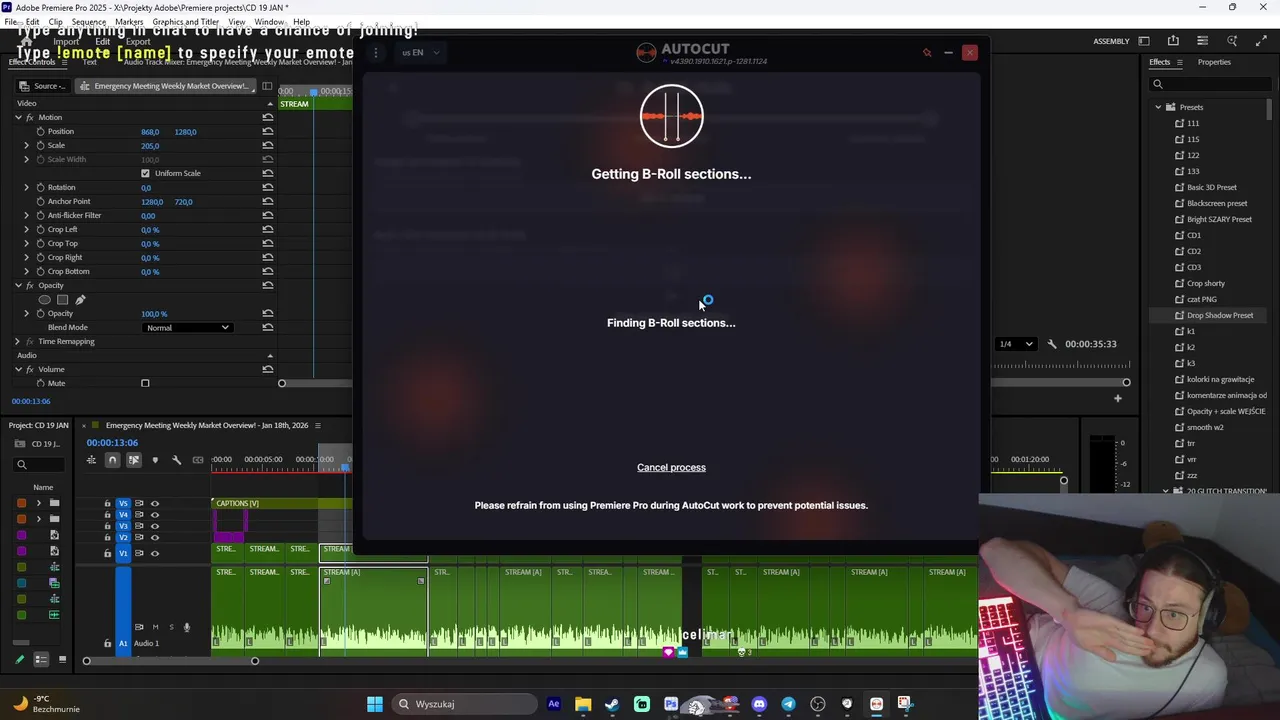This screenshot has width=1280, height=720.
Task: Select free draw bezier pen mask tool
Action: [80, 299]
